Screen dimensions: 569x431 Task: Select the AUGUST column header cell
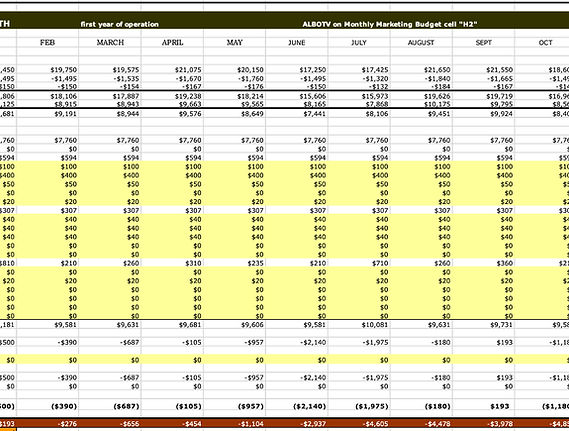click(421, 42)
